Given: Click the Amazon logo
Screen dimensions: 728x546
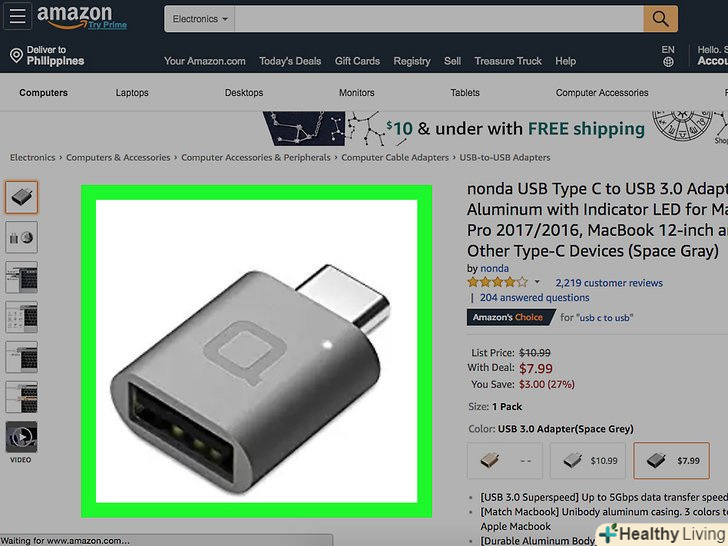Looking at the screenshot, I should click(81, 17).
